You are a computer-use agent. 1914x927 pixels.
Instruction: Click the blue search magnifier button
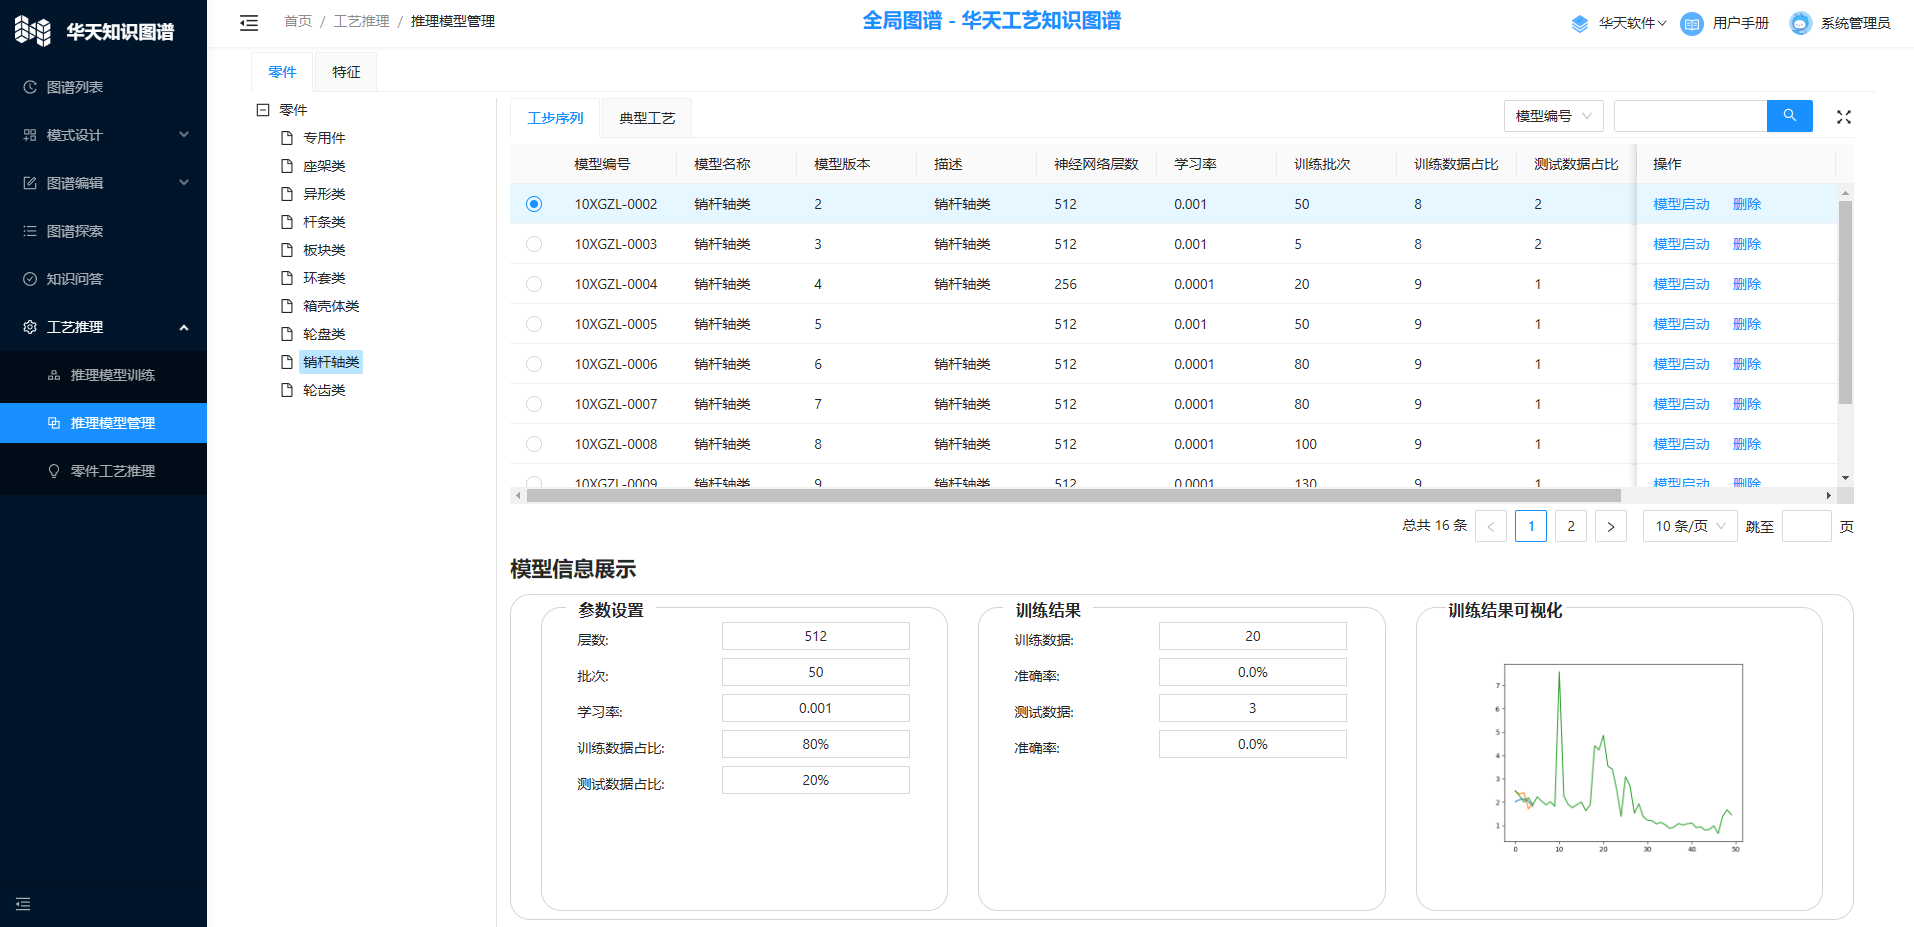(1789, 116)
